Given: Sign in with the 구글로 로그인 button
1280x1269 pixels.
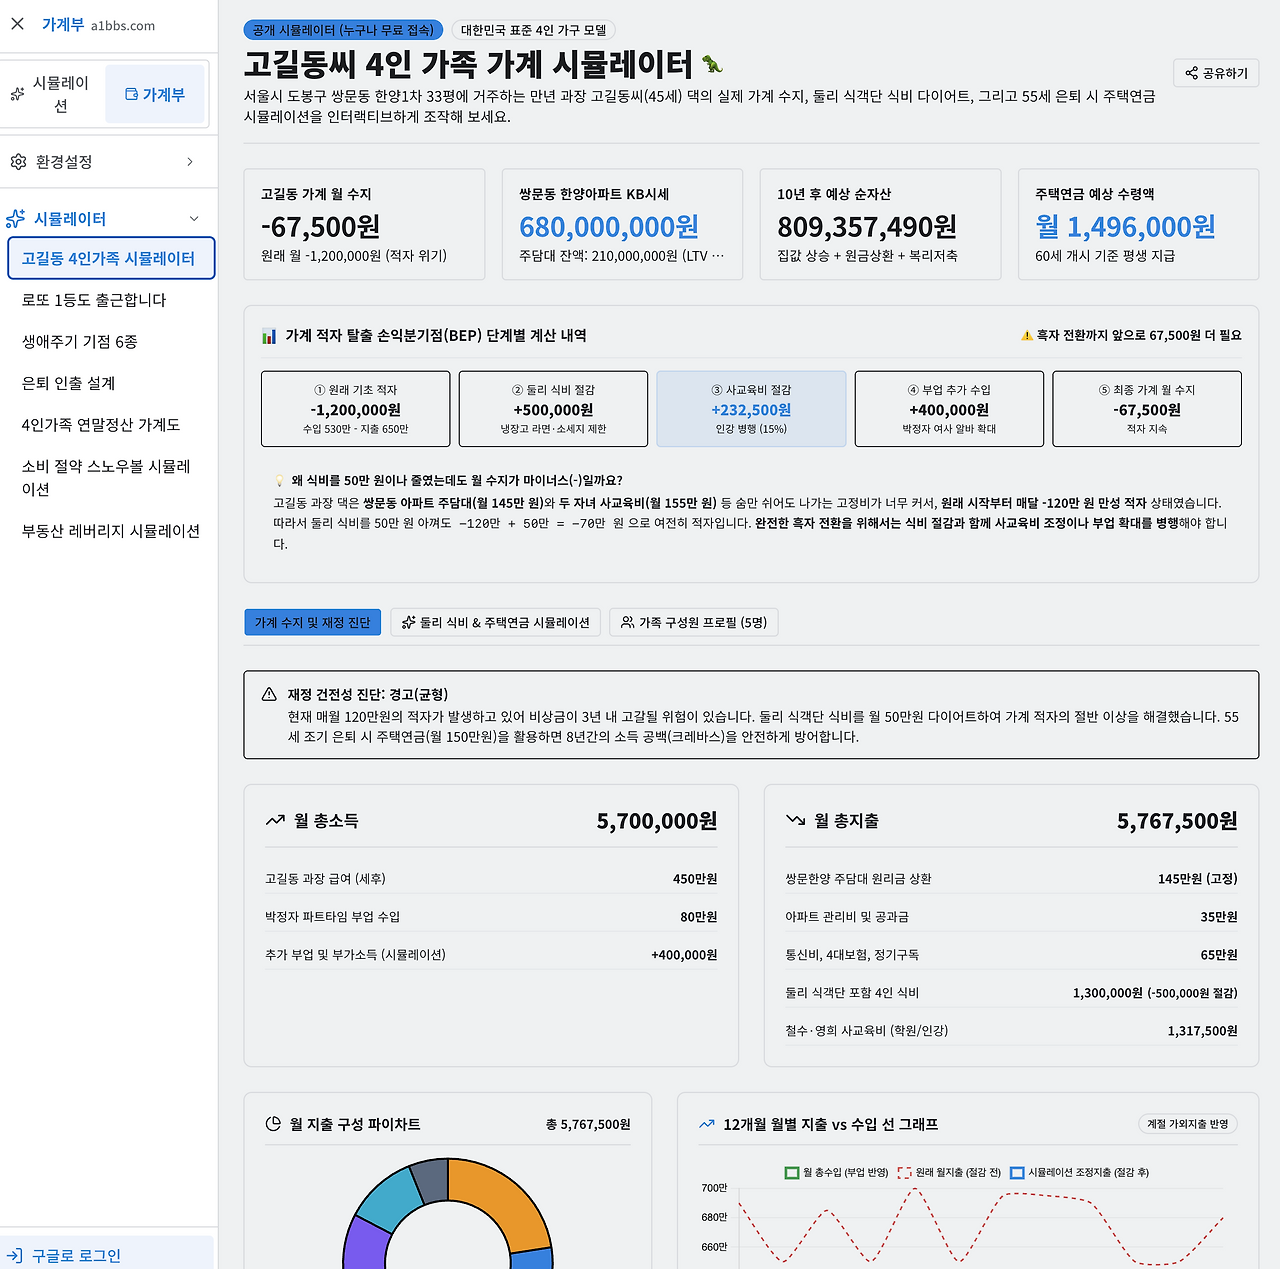Looking at the screenshot, I should pyautogui.click(x=107, y=1256).
